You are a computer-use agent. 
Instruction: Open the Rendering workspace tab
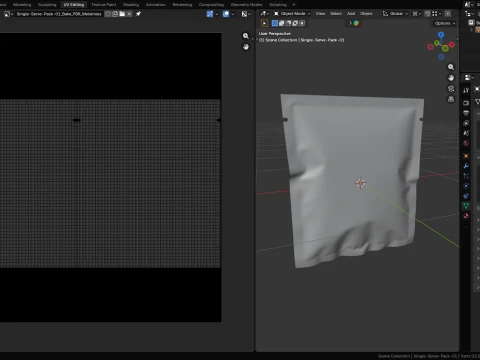[x=182, y=5]
